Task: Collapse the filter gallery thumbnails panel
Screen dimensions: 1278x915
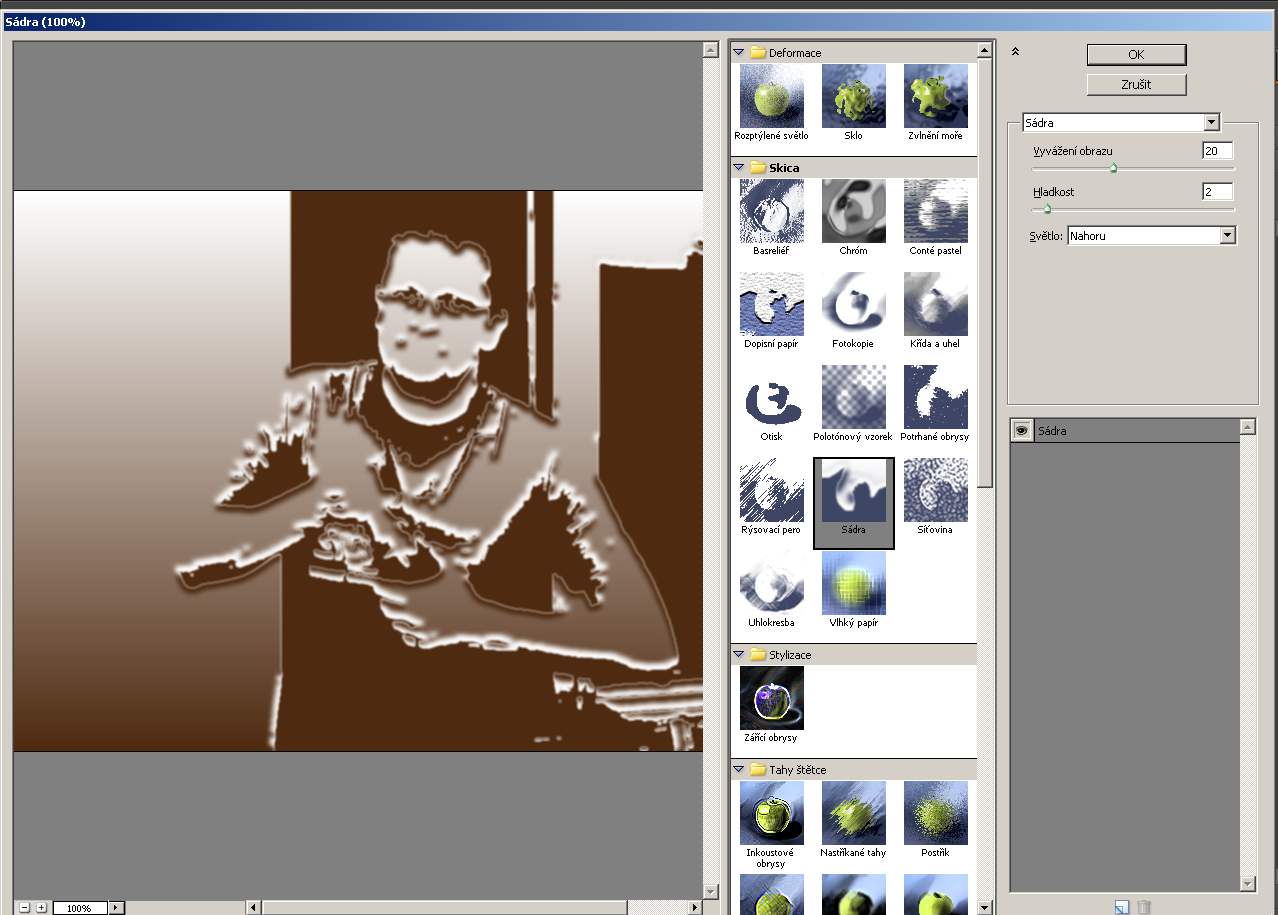Action: point(1015,52)
